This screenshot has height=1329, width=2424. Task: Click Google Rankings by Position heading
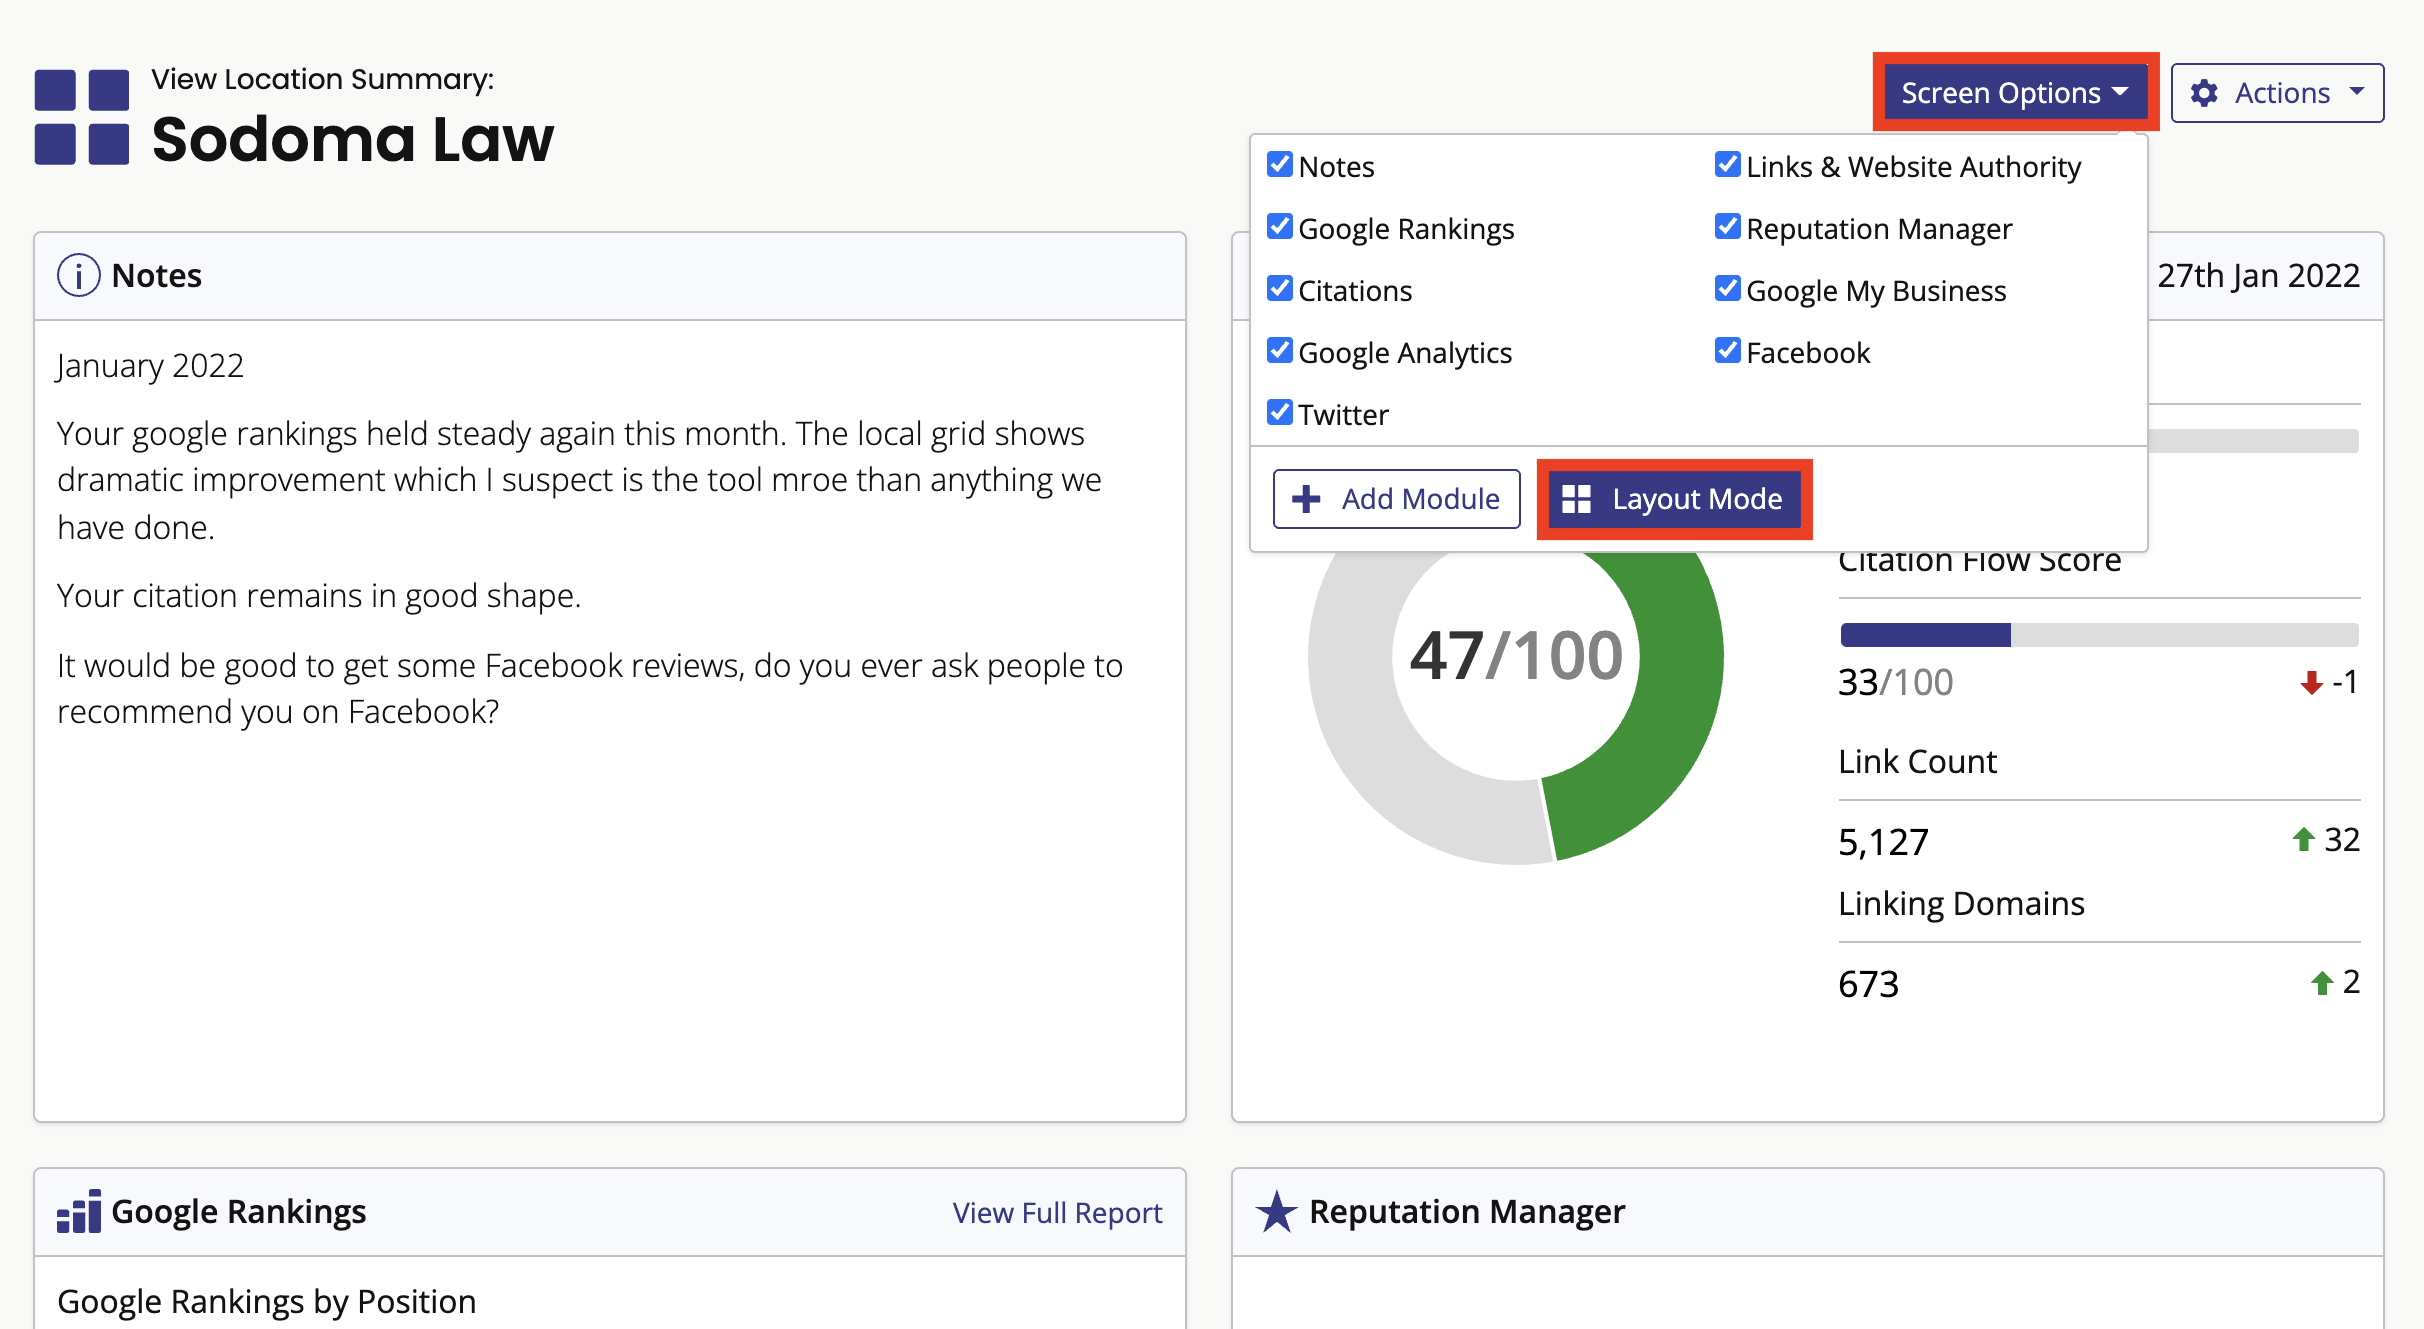click(x=266, y=1302)
